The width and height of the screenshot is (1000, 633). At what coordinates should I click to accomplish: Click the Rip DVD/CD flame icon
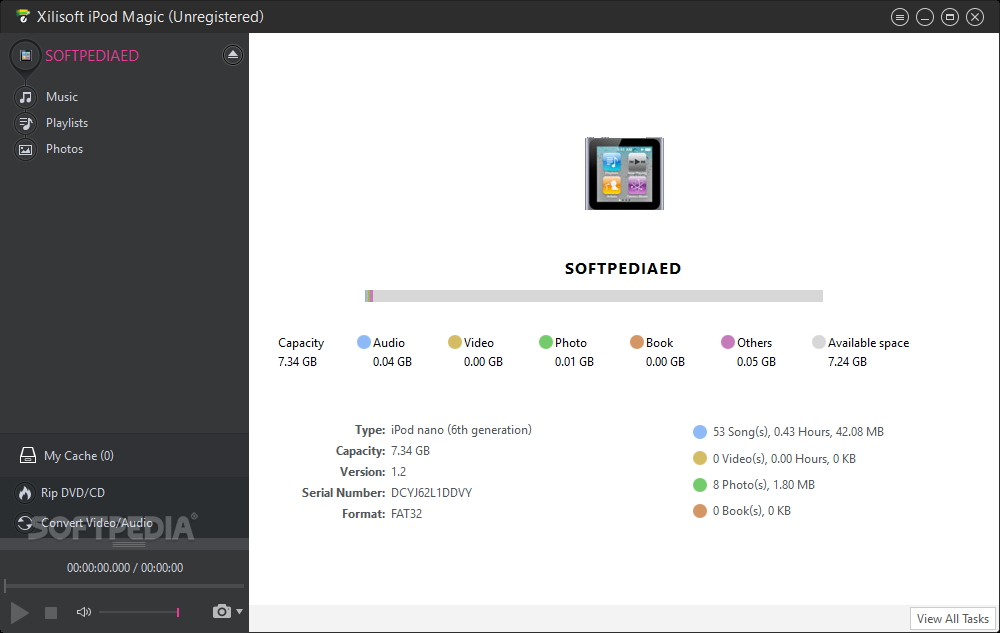[25, 493]
